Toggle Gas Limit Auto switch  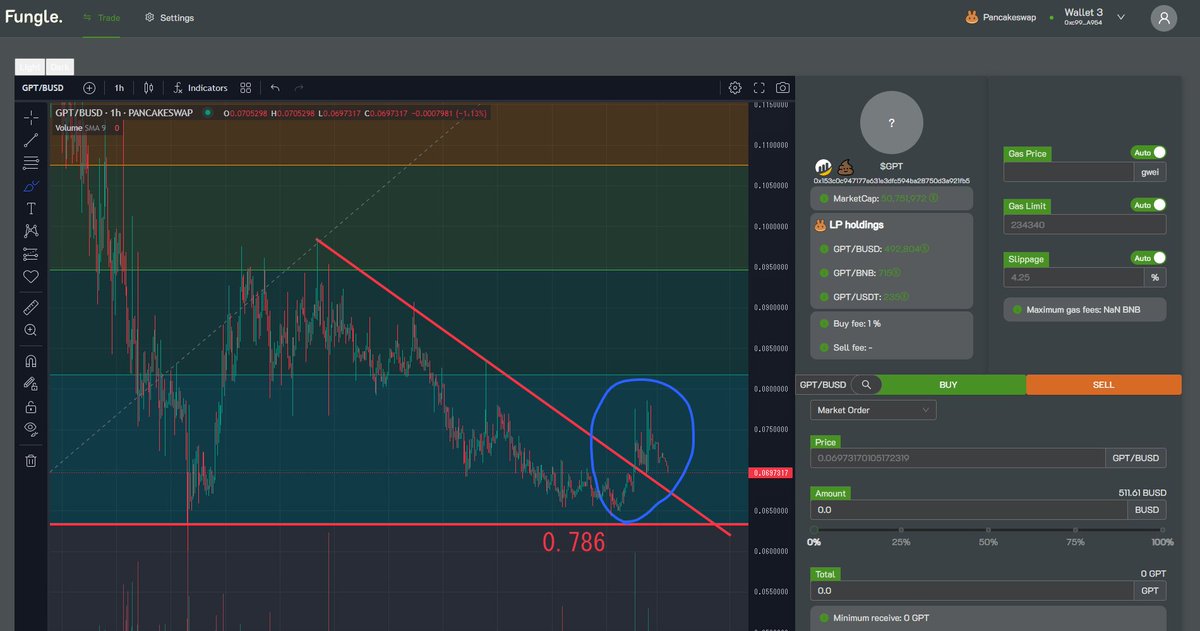(x=1150, y=205)
